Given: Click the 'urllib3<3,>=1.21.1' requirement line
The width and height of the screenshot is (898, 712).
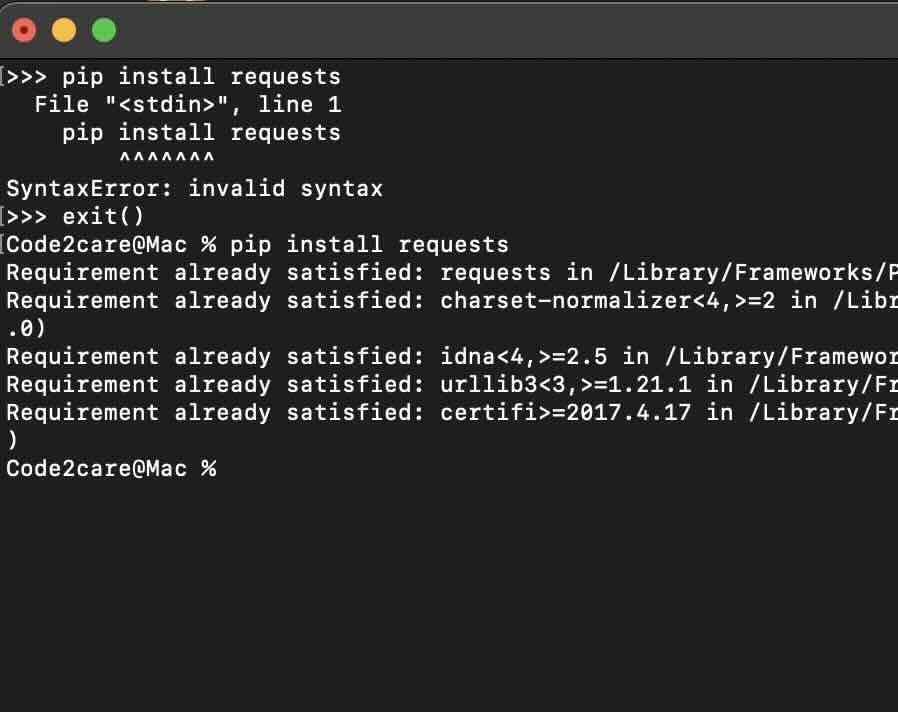Looking at the screenshot, I should pyautogui.click(x=450, y=385).
